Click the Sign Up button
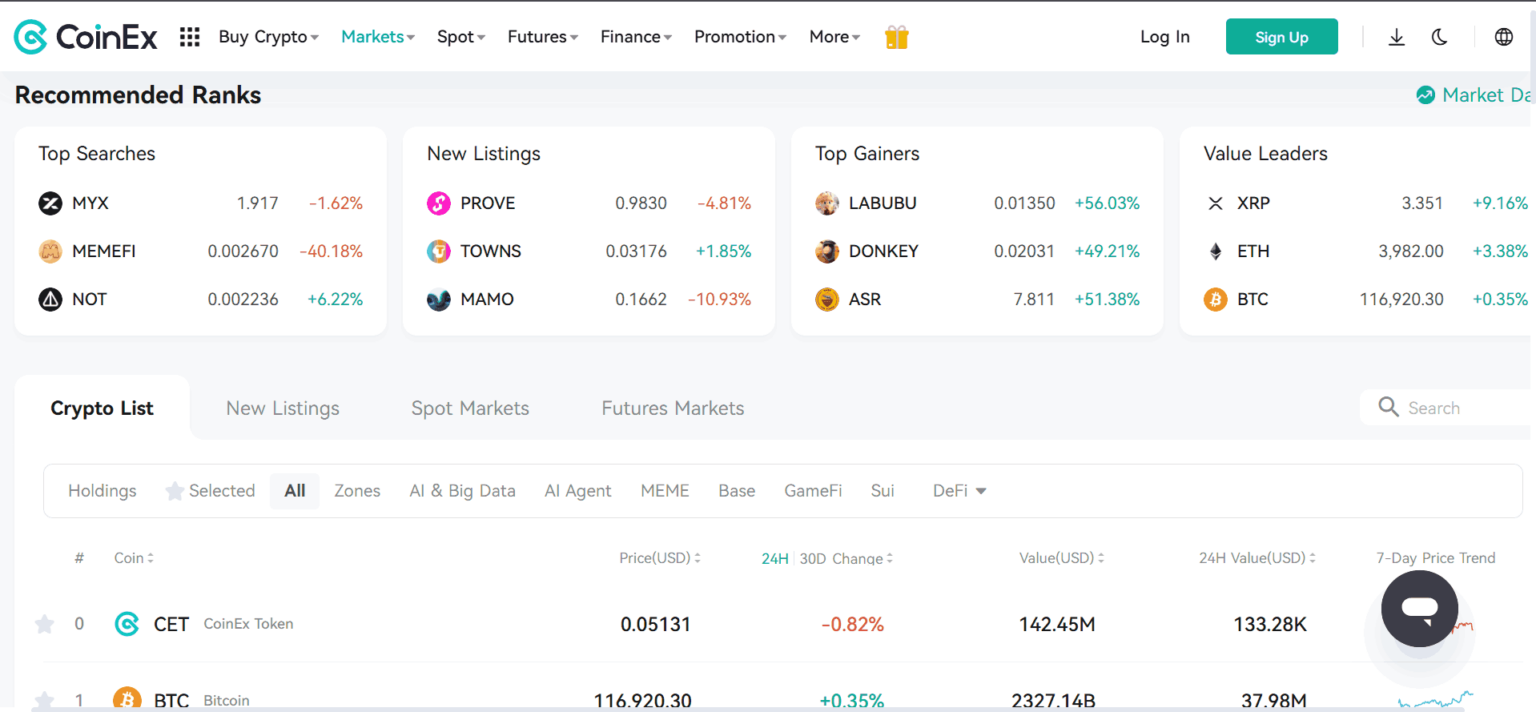 [1281, 36]
